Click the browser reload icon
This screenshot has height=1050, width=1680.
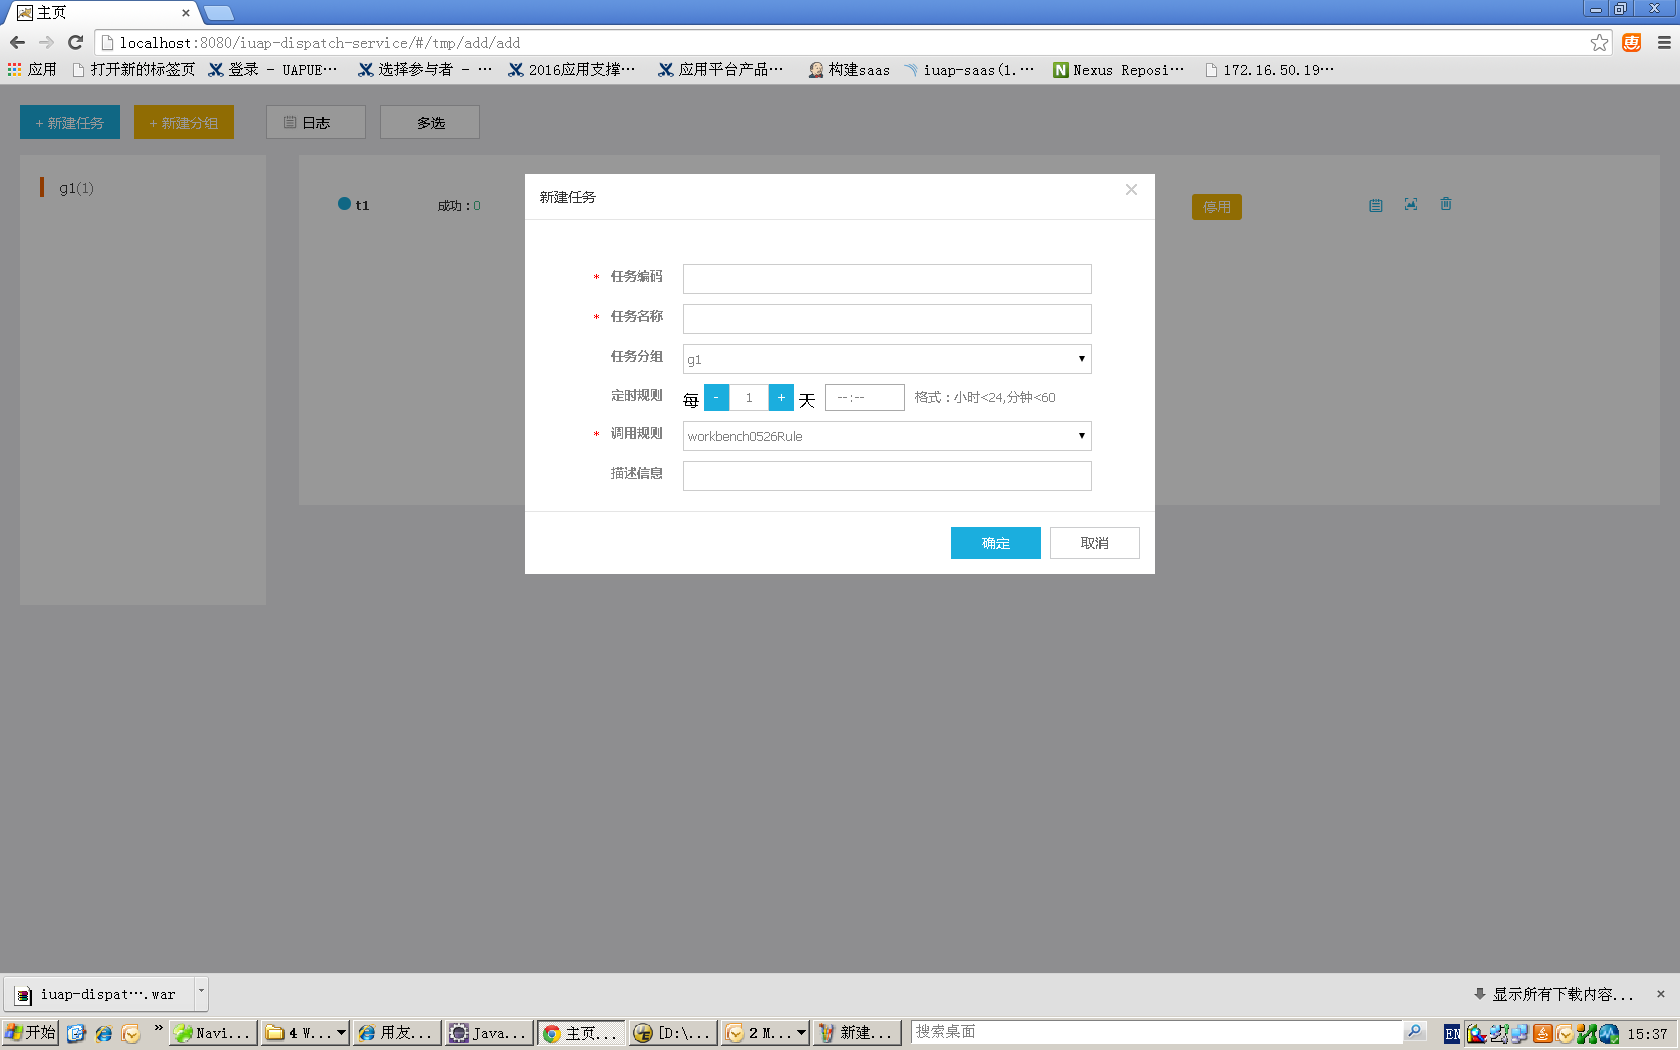[x=75, y=42]
